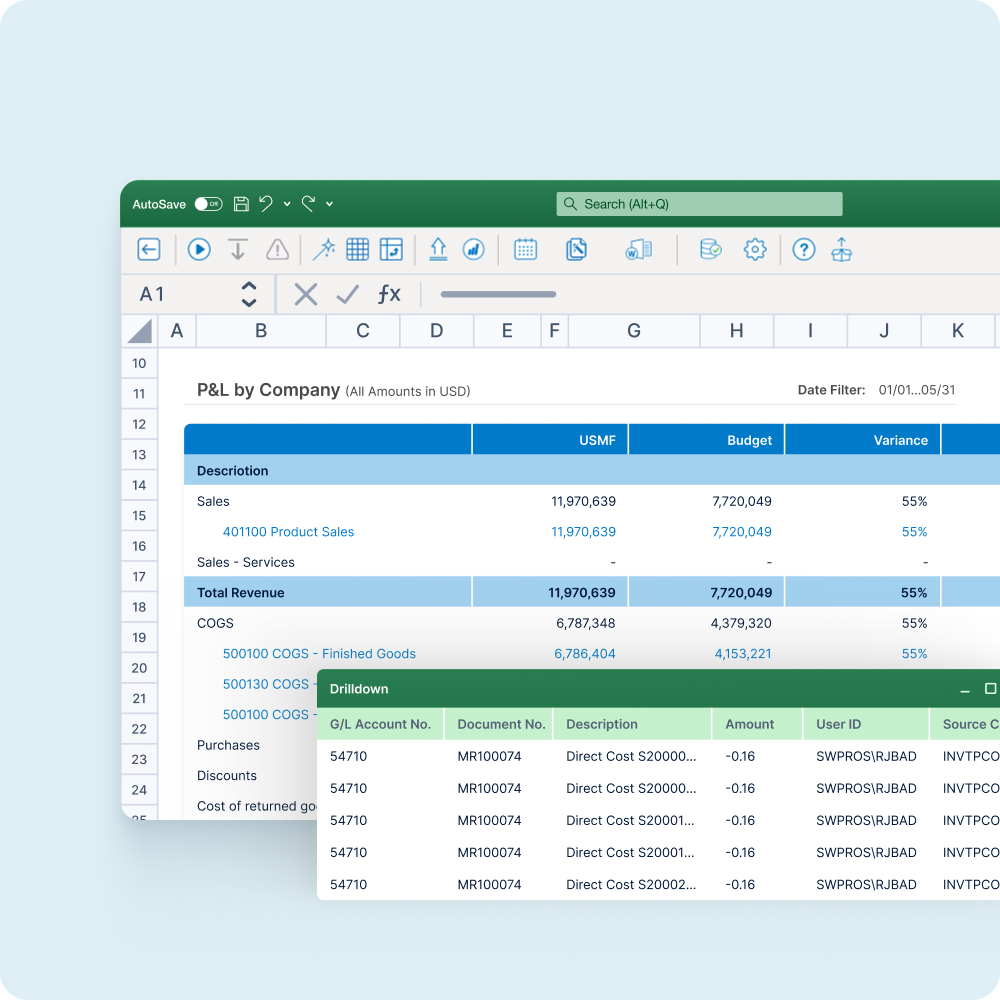Expand the Redo dropdown arrow
Viewport: 1000px width, 1000px height.
pos(329,204)
